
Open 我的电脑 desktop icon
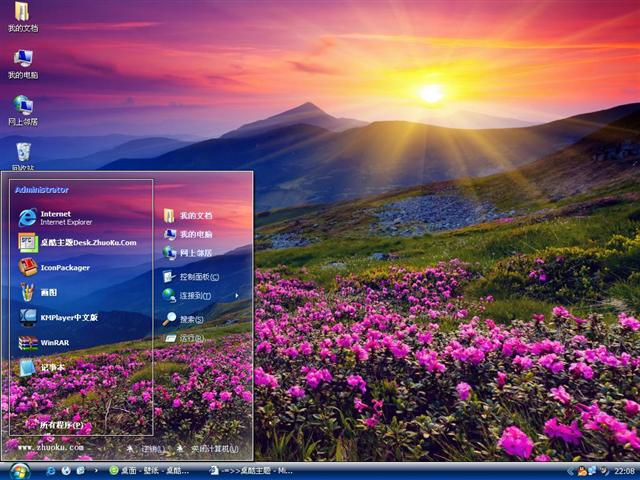click(x=22, y=62)
